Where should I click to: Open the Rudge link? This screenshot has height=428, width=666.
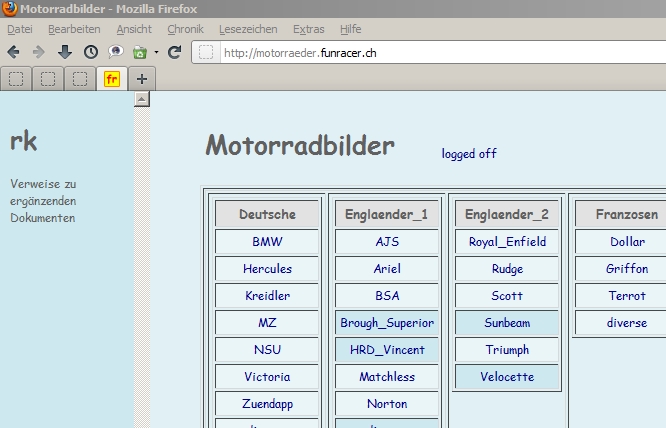point(507,269)
